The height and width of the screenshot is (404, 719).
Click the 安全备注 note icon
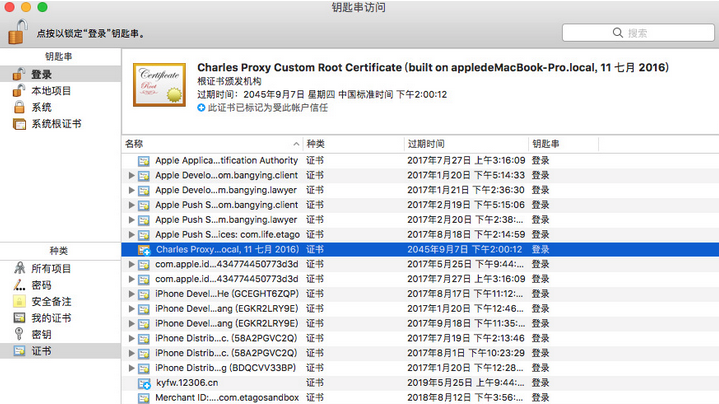19,301
